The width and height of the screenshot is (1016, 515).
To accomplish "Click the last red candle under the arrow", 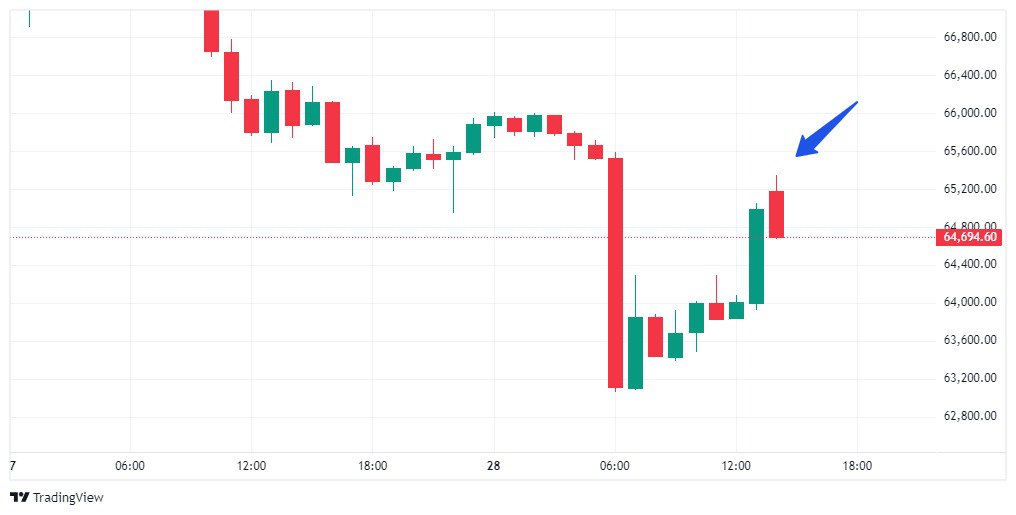I will tap(776, 214).
